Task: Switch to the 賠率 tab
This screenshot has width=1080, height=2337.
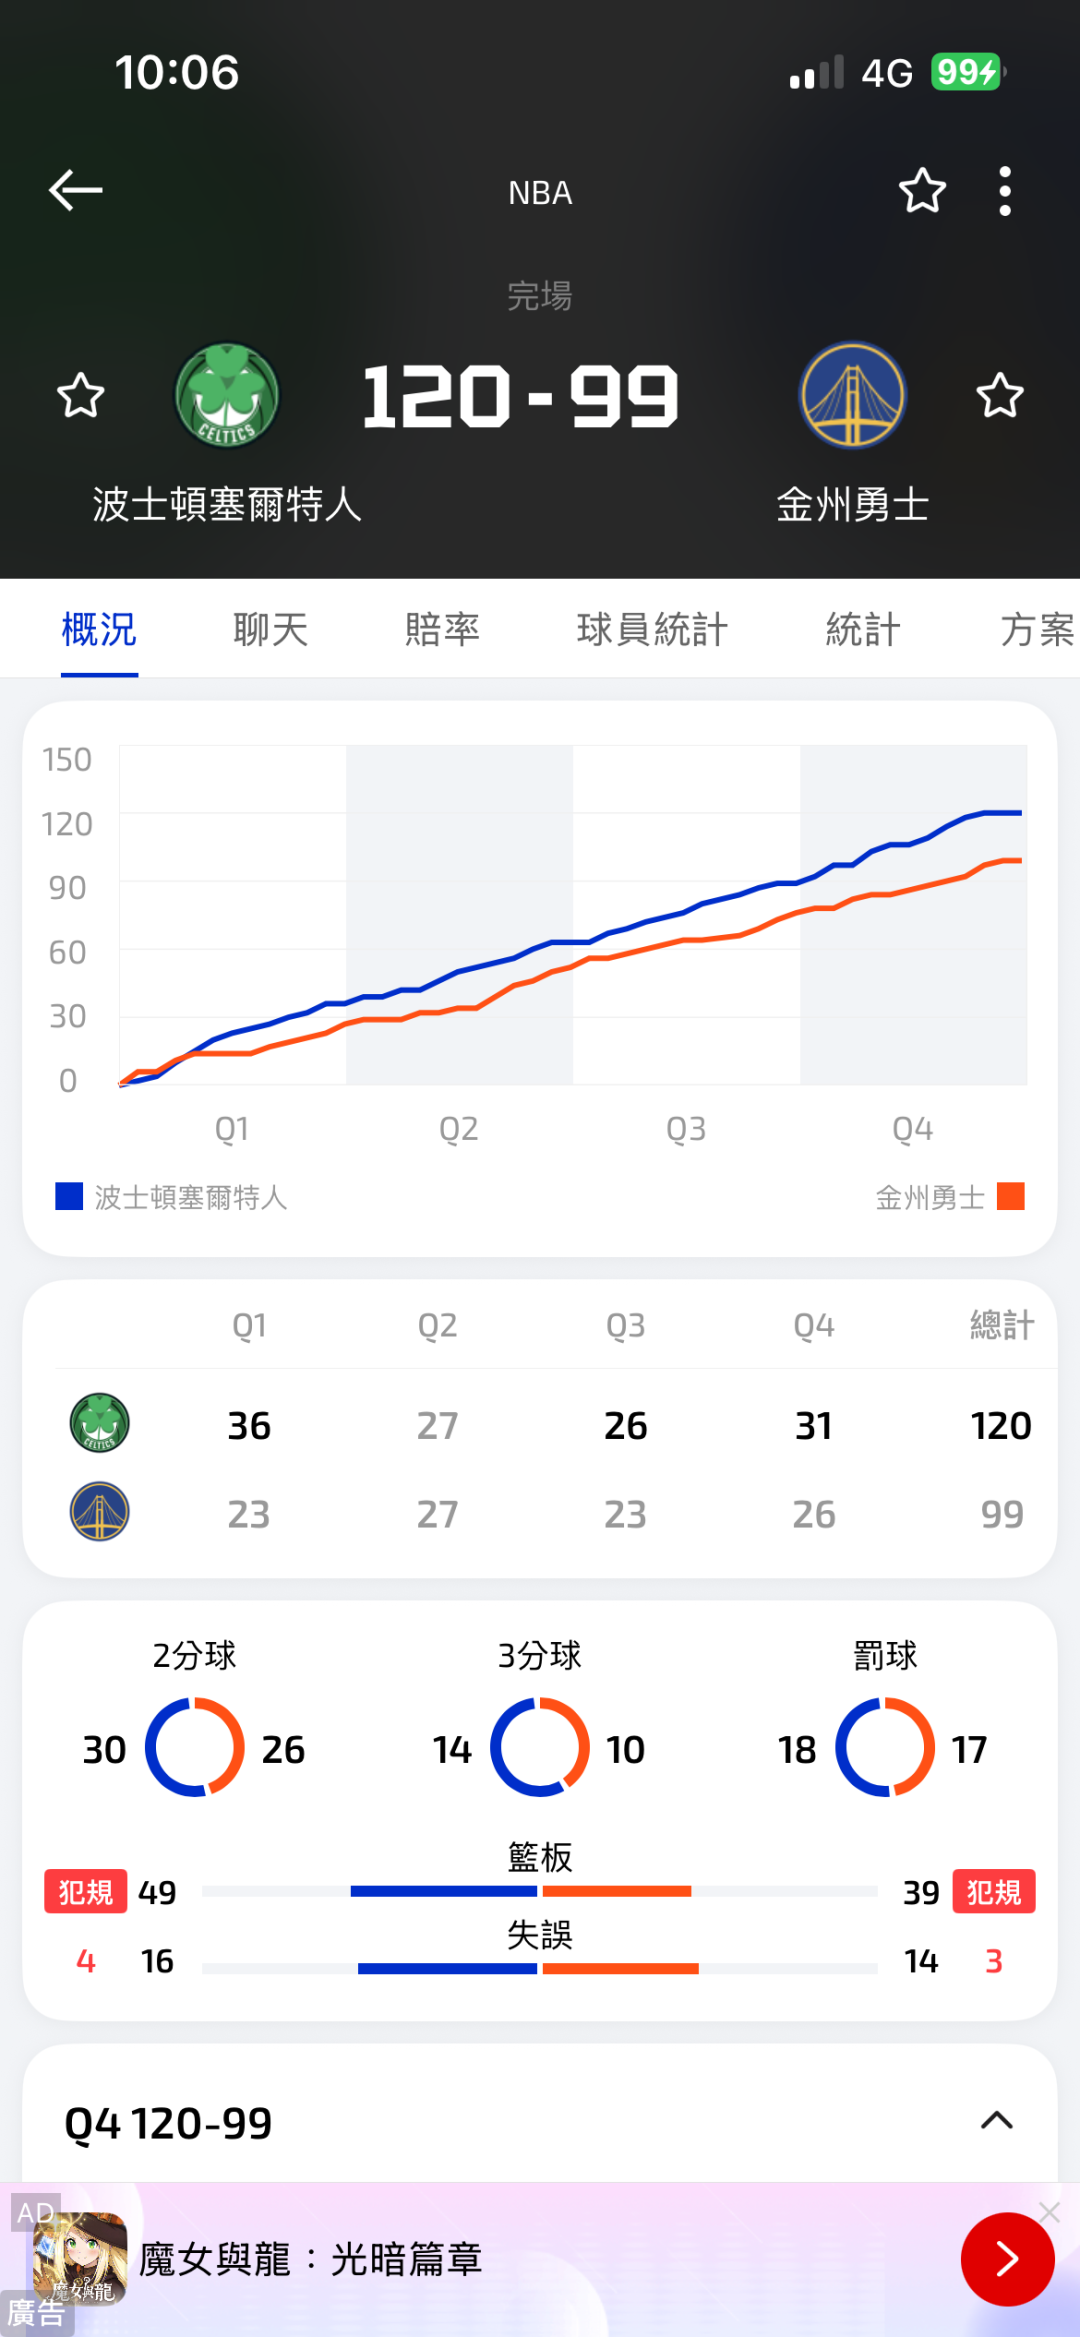Action: coord(442,630)
